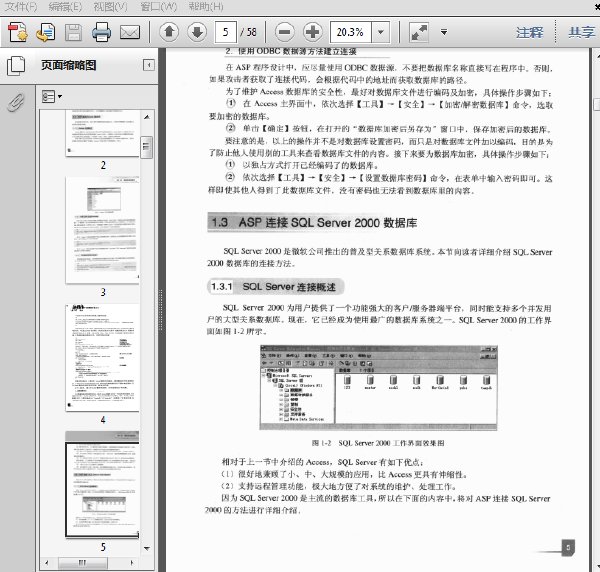Click the save floppy disk icon

(x=73, y=33)
